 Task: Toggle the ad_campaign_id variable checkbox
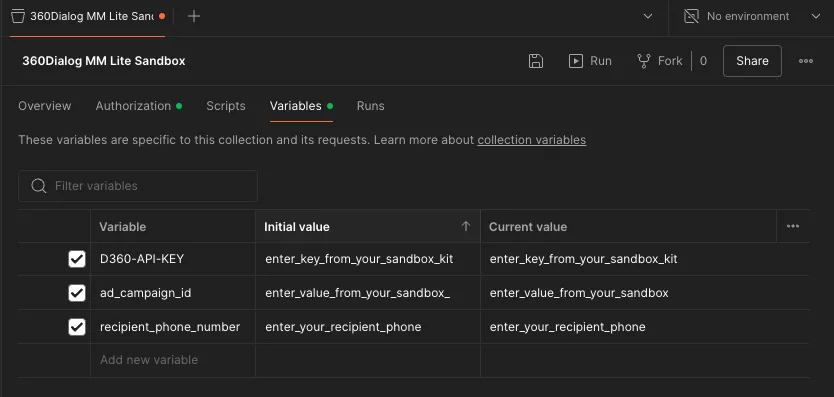(77, 293)
